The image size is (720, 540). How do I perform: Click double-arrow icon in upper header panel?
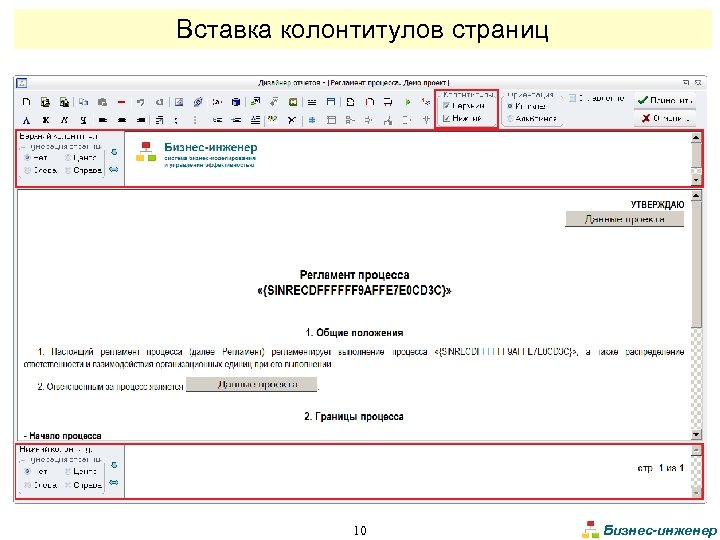[x=114, y=170]
